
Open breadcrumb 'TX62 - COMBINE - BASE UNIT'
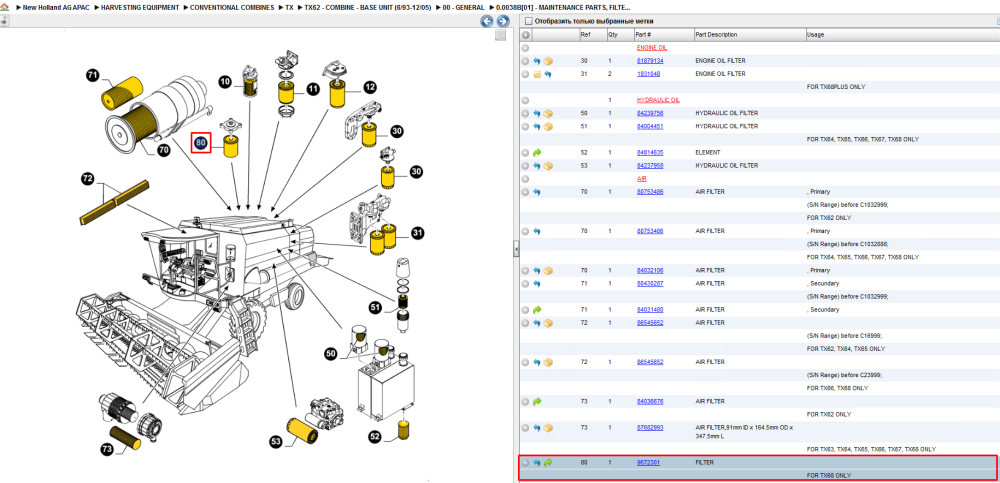368,8
